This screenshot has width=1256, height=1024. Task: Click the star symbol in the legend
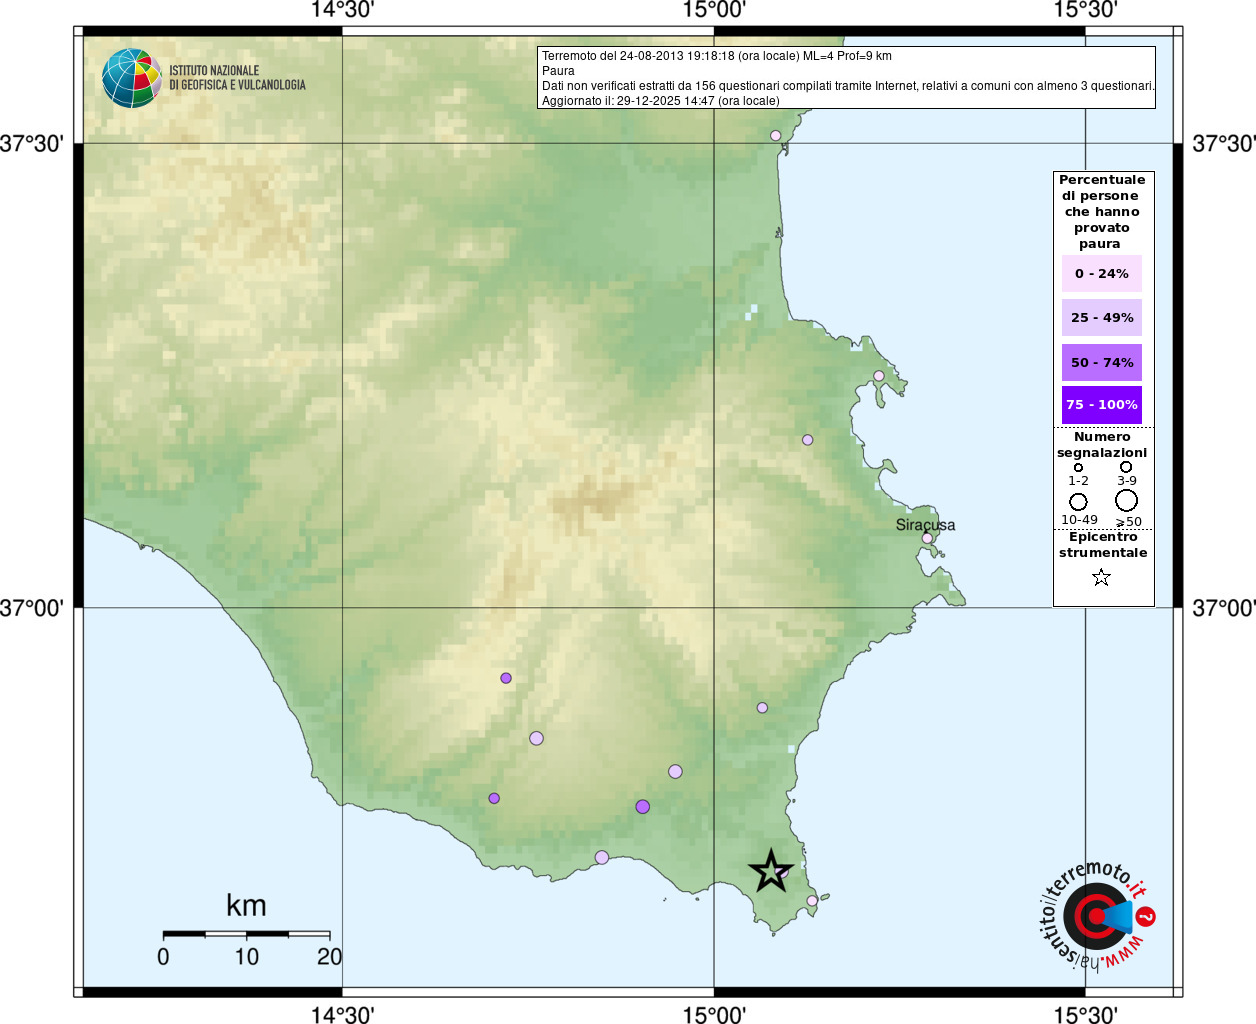pyautogui.click(x=1101, y=577)
